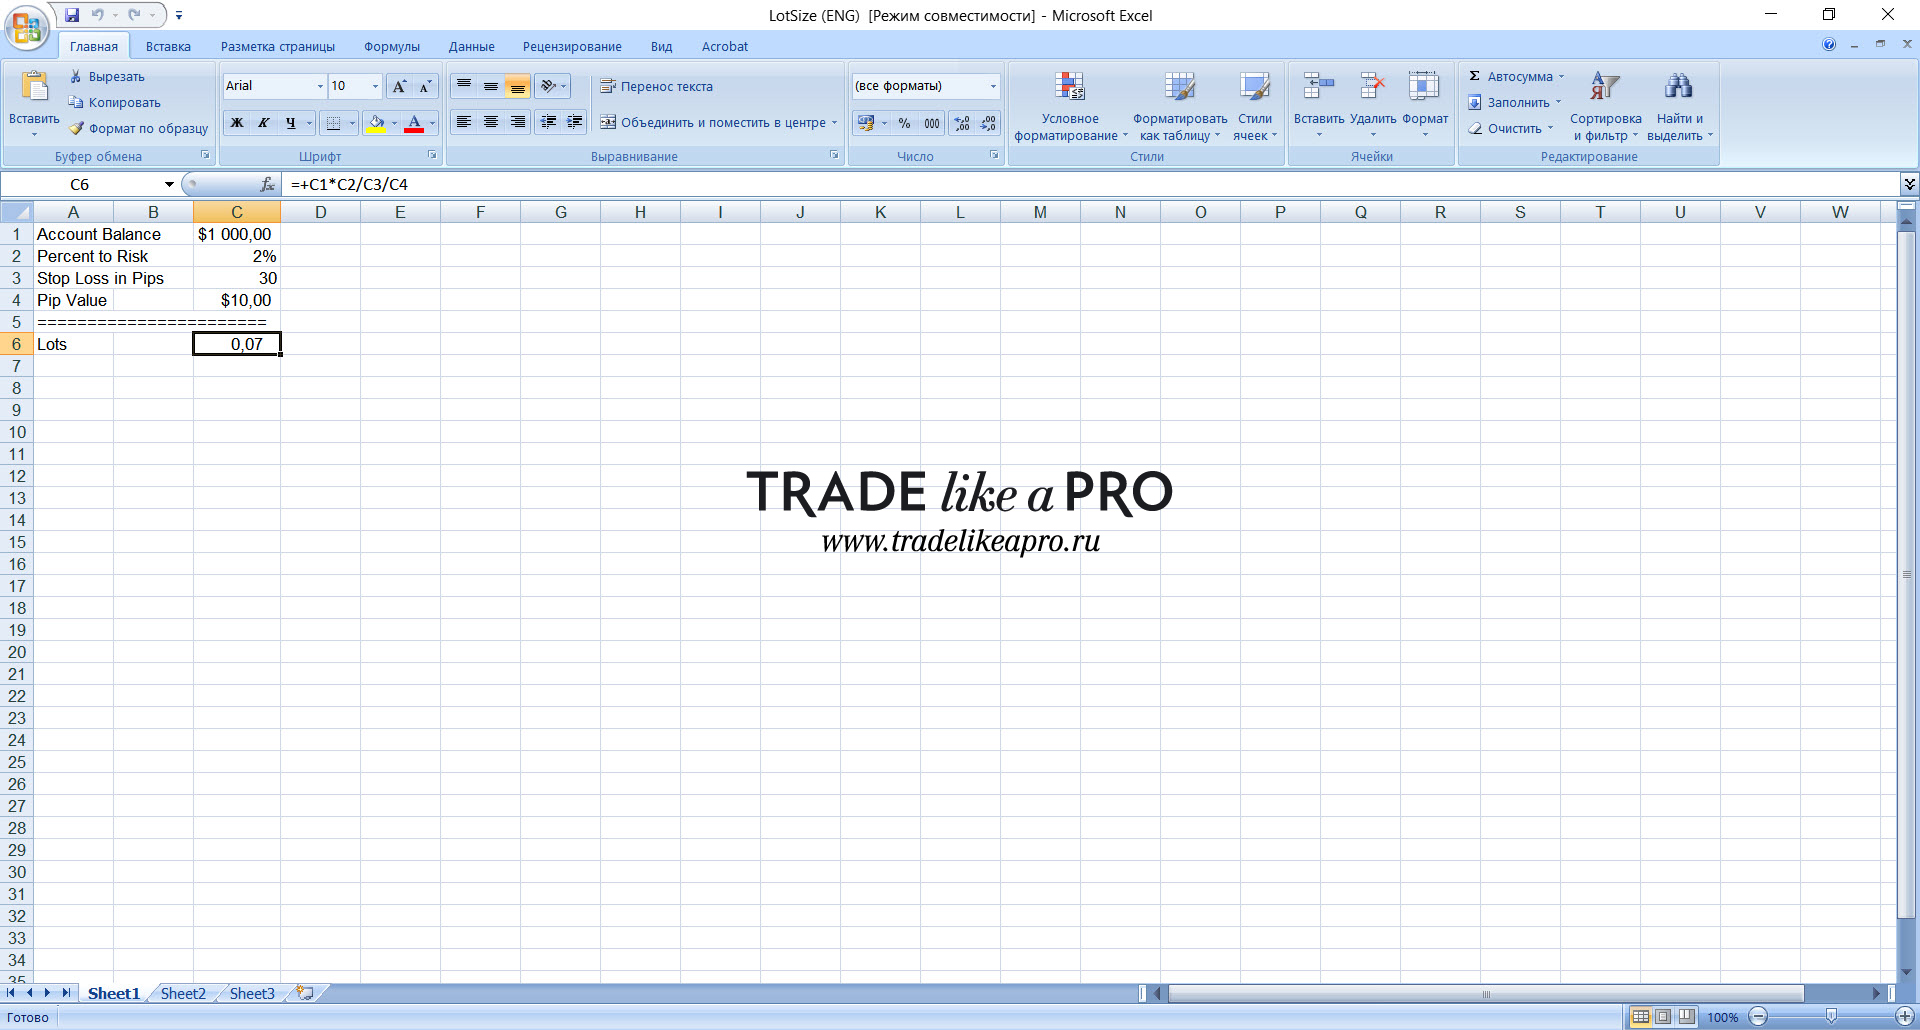This screenshot has height=1030, width=1920.
Task: Click the Автосумма button
Action: tap(1516, 76)
